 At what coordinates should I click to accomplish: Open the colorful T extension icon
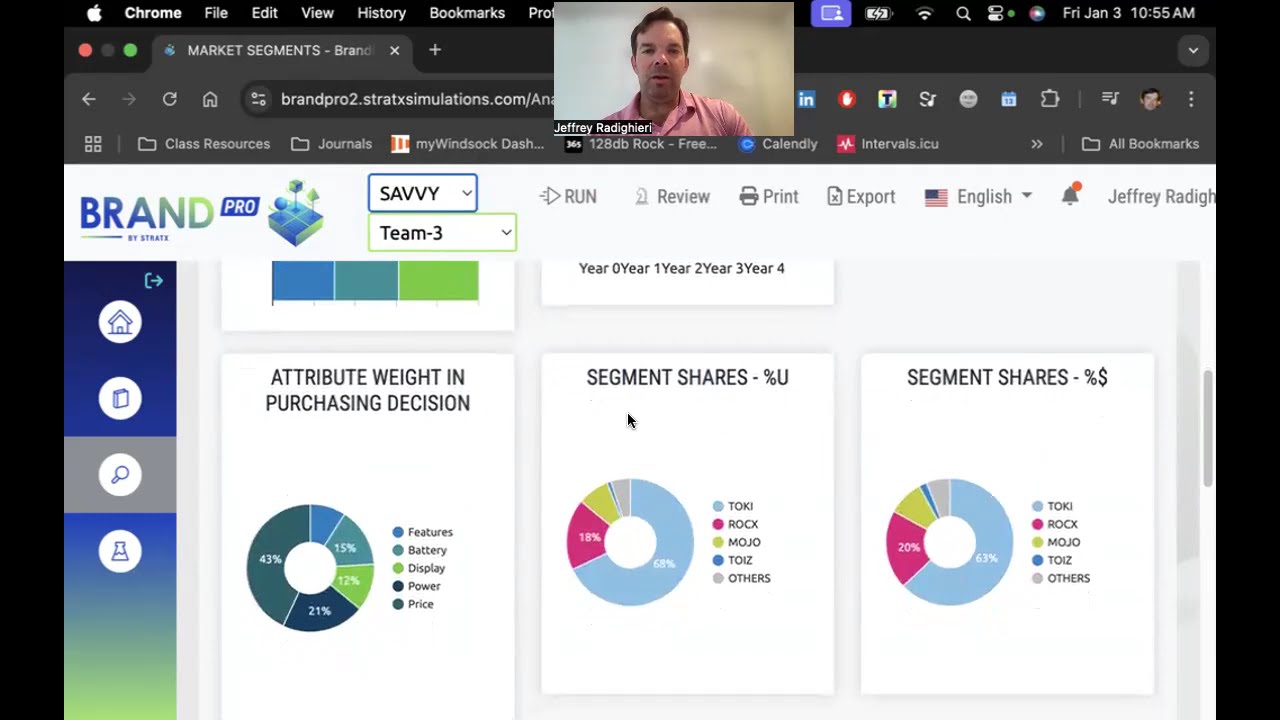coord(887,99)
